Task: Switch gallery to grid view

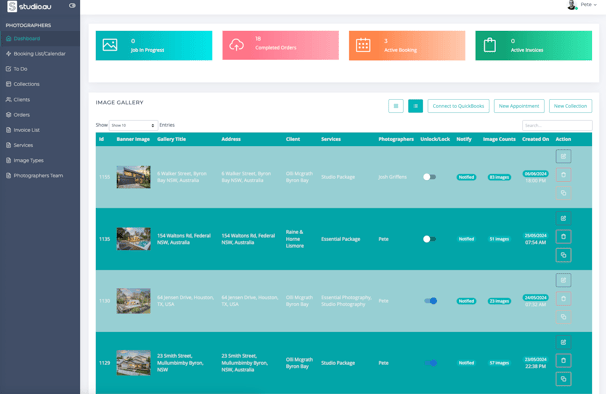Action: point(396,106)
